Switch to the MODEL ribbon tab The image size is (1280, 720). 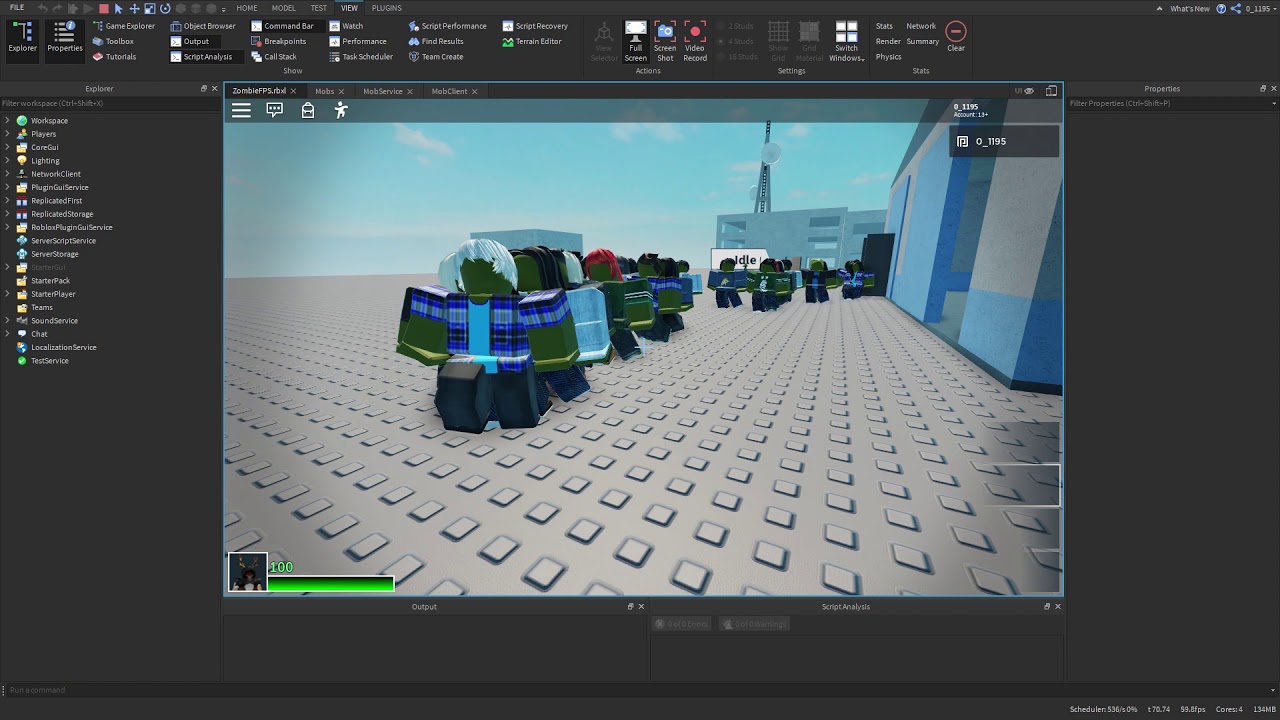(x=283, y=8)
